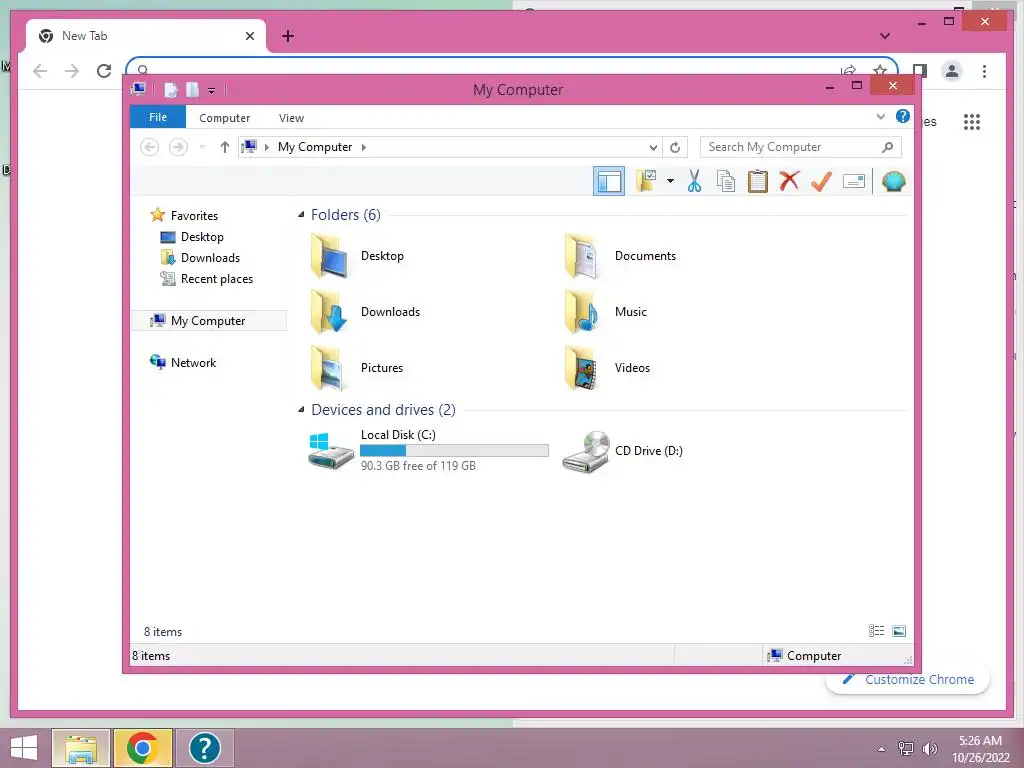Click the email envelope toolbar icon
This screenshot has width=1024, height=768.
point(854,181)
